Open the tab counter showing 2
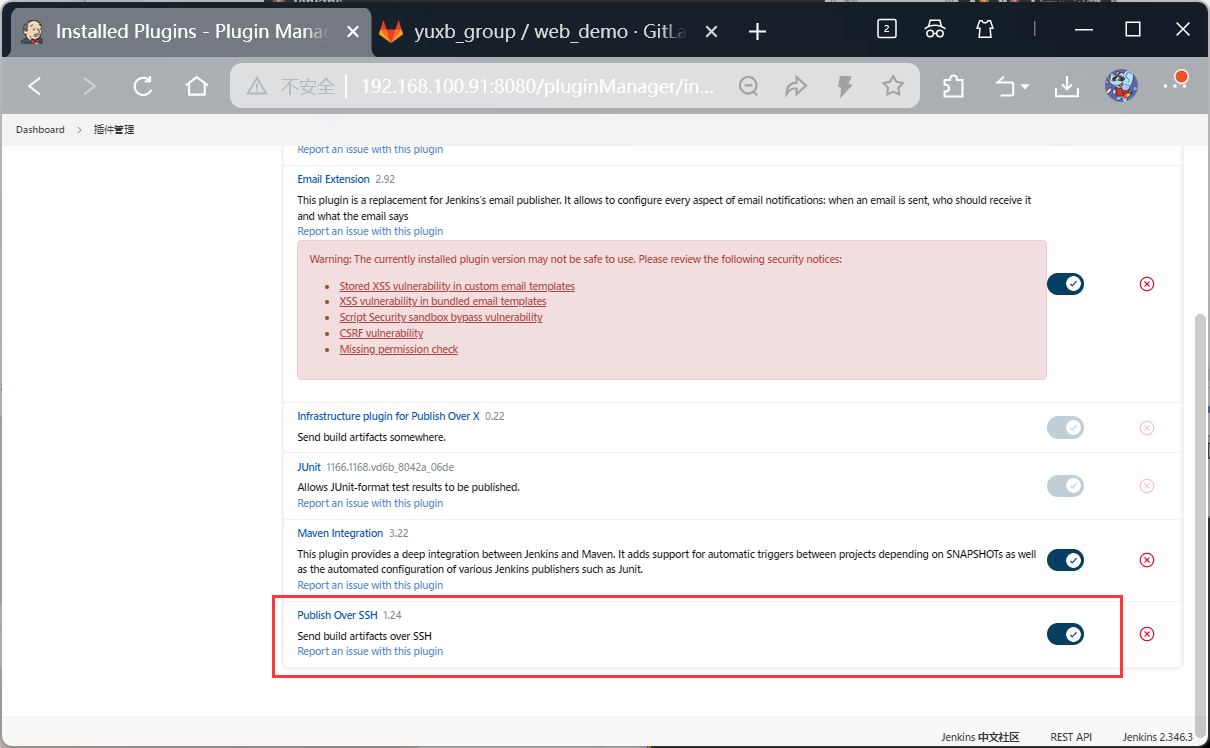Viewport: 1210px width, 748px height. (x=886, y=29)
